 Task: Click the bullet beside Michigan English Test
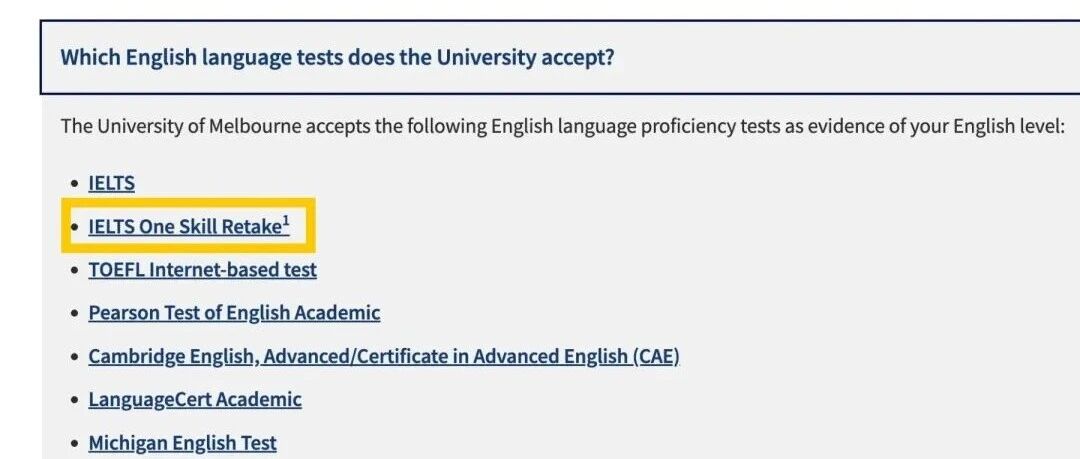pyautogui.click(x=74, y=444)
